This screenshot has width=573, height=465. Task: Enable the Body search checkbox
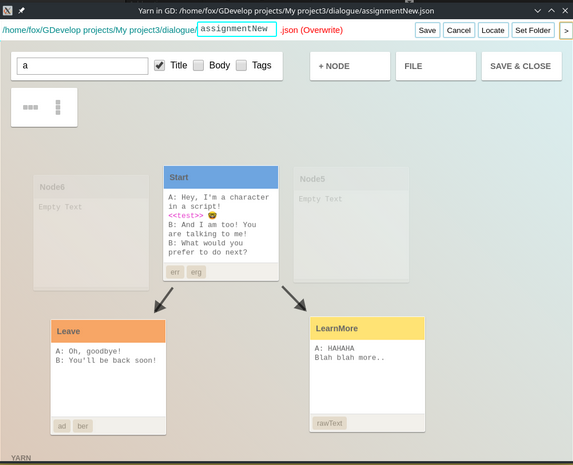[x=198, y=65]
